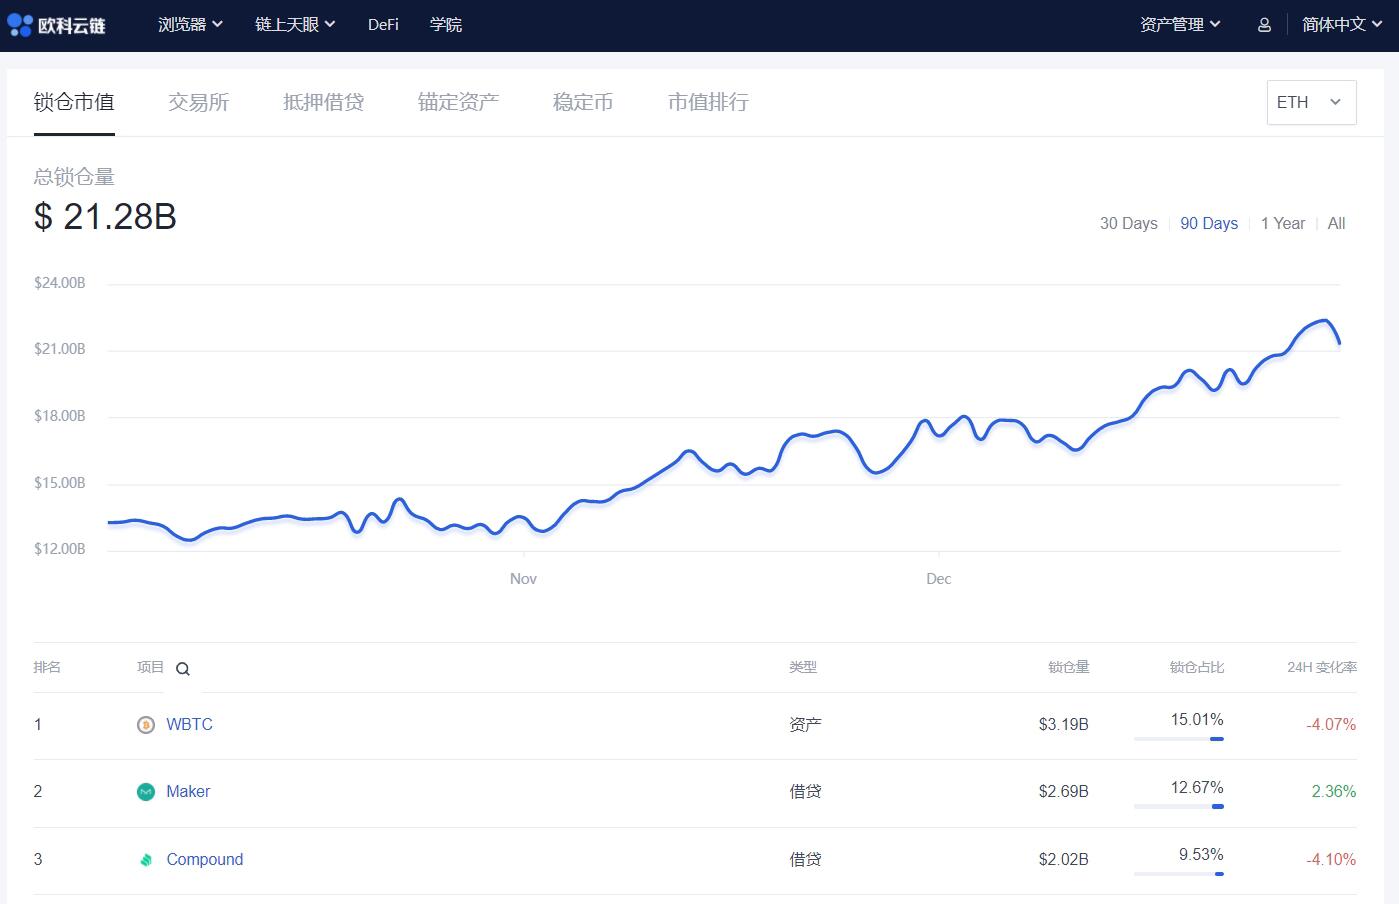Click WBTC's 锁仓占比 progress bar

coord(1178,739)
